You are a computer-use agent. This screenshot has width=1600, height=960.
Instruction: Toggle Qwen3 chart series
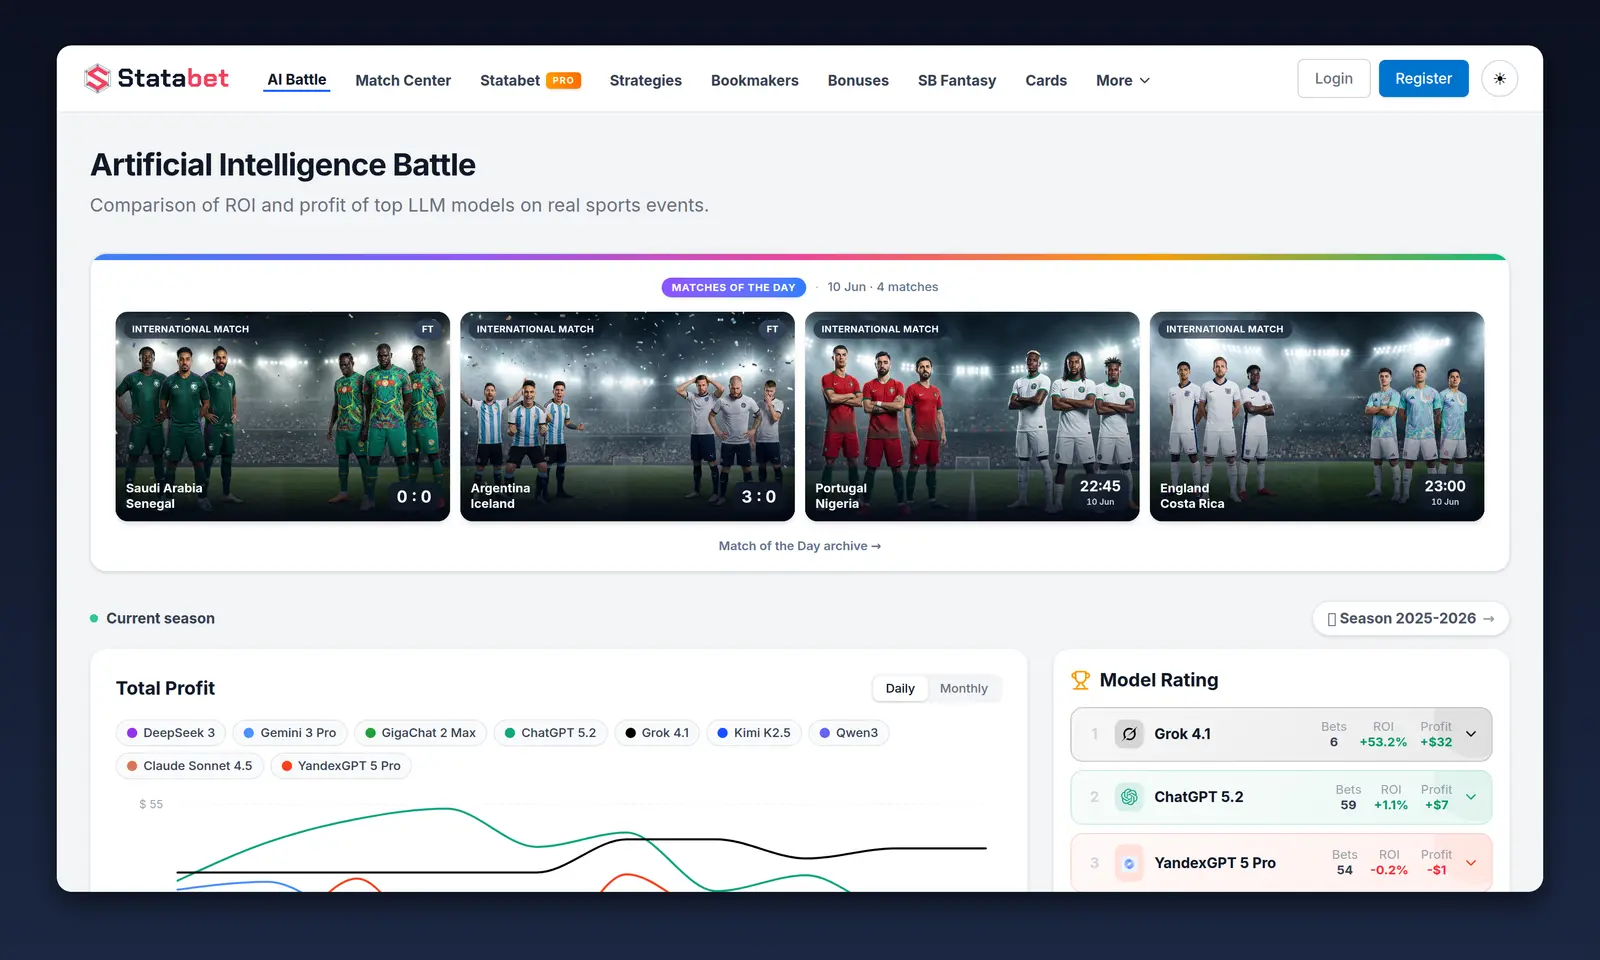point(848,733)
